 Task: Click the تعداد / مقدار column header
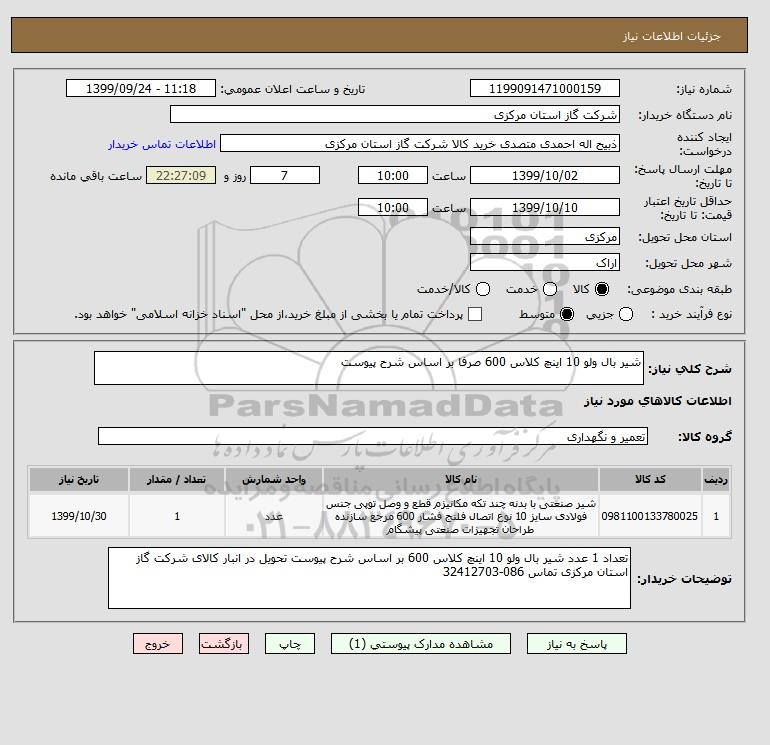pyautogui.click(x=177, y=479)
